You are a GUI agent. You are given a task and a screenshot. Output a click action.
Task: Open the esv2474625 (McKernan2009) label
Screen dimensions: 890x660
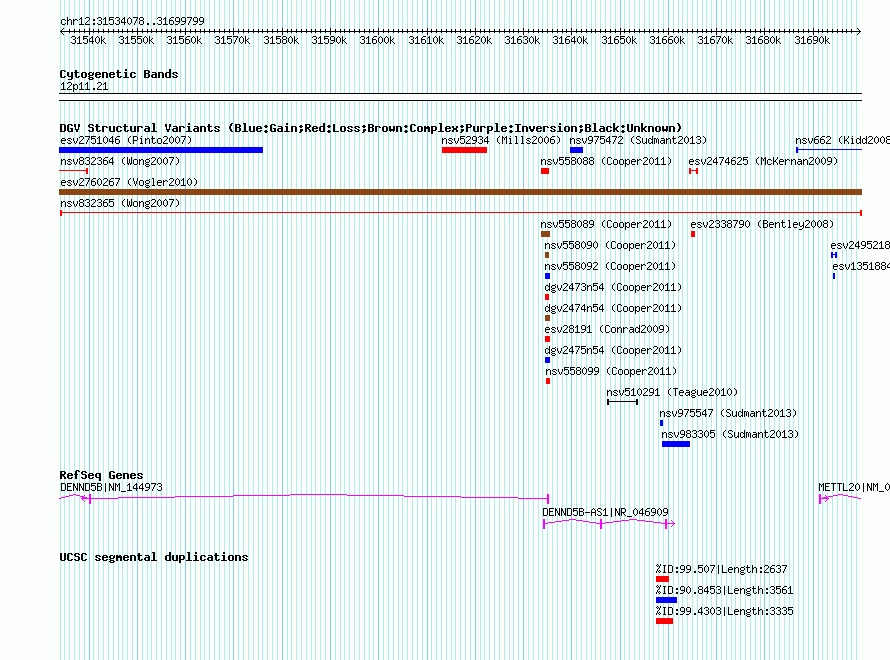[763, 161]
